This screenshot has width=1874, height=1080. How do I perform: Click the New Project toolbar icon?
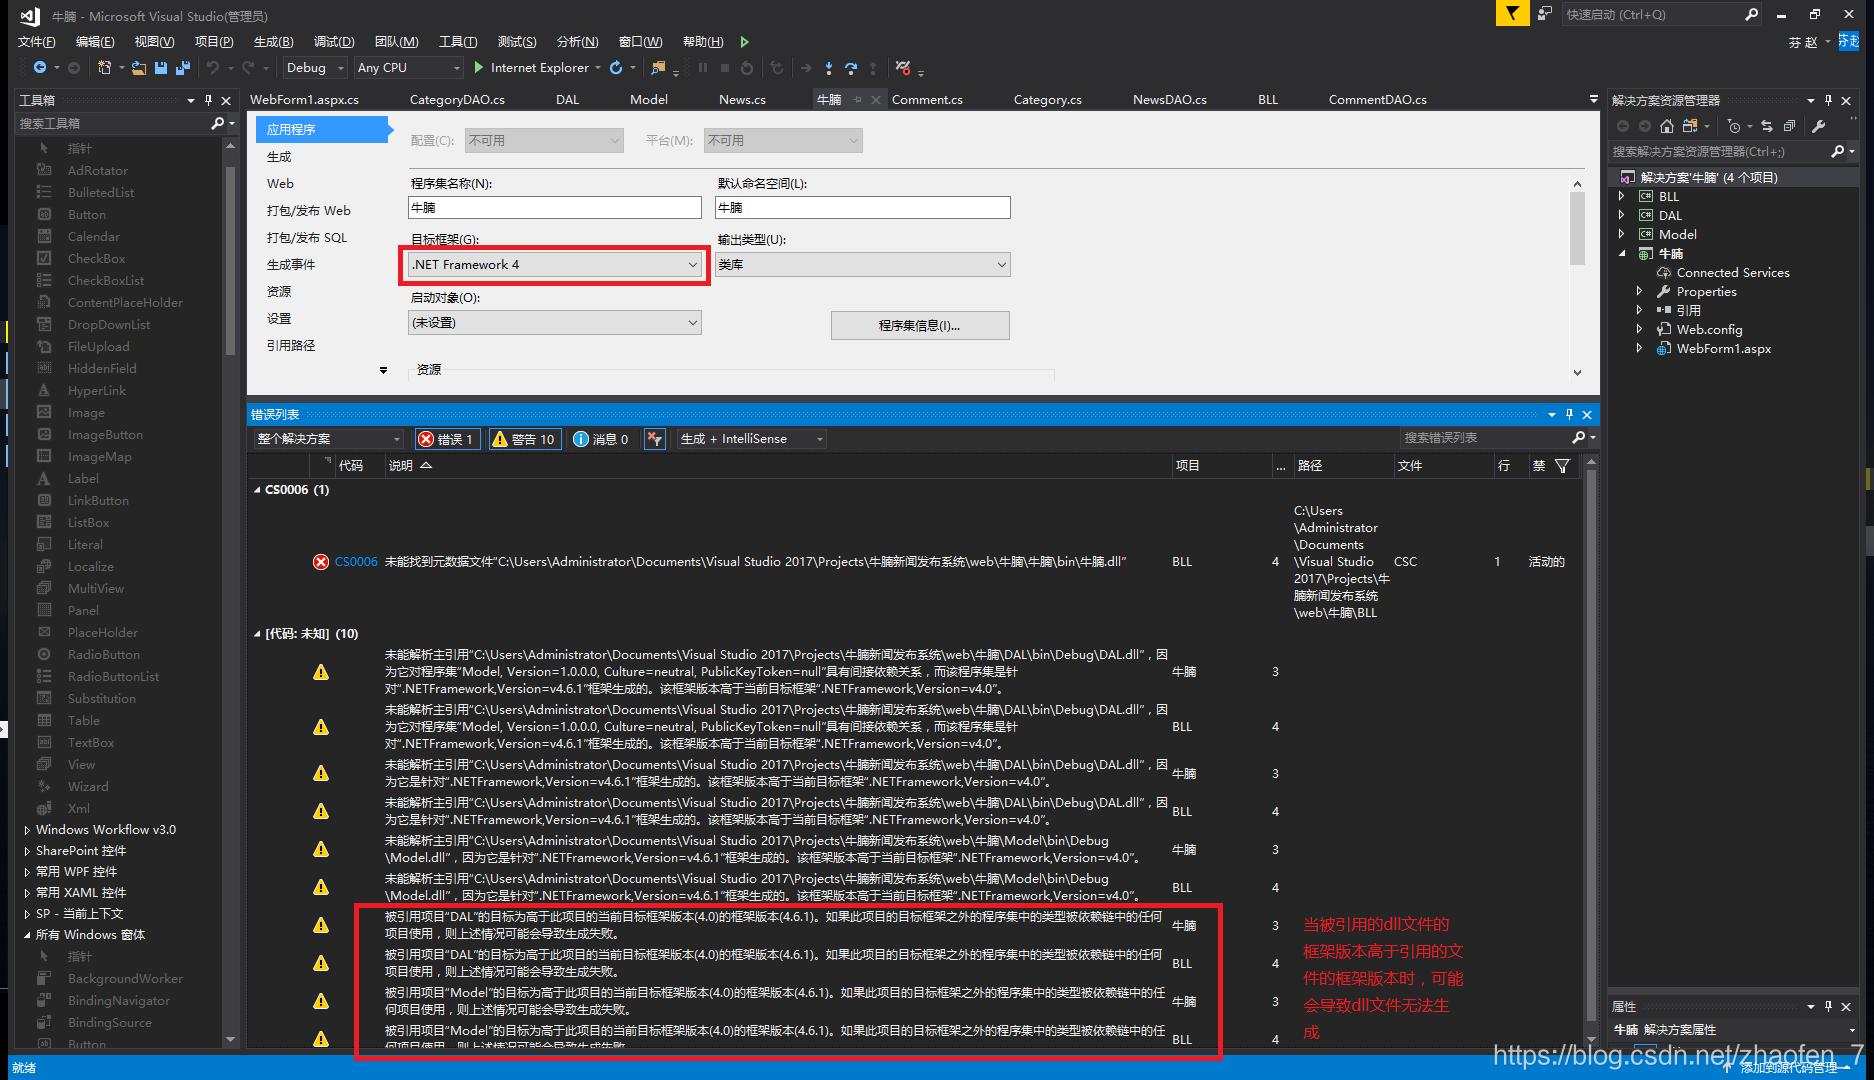(104, 68)
